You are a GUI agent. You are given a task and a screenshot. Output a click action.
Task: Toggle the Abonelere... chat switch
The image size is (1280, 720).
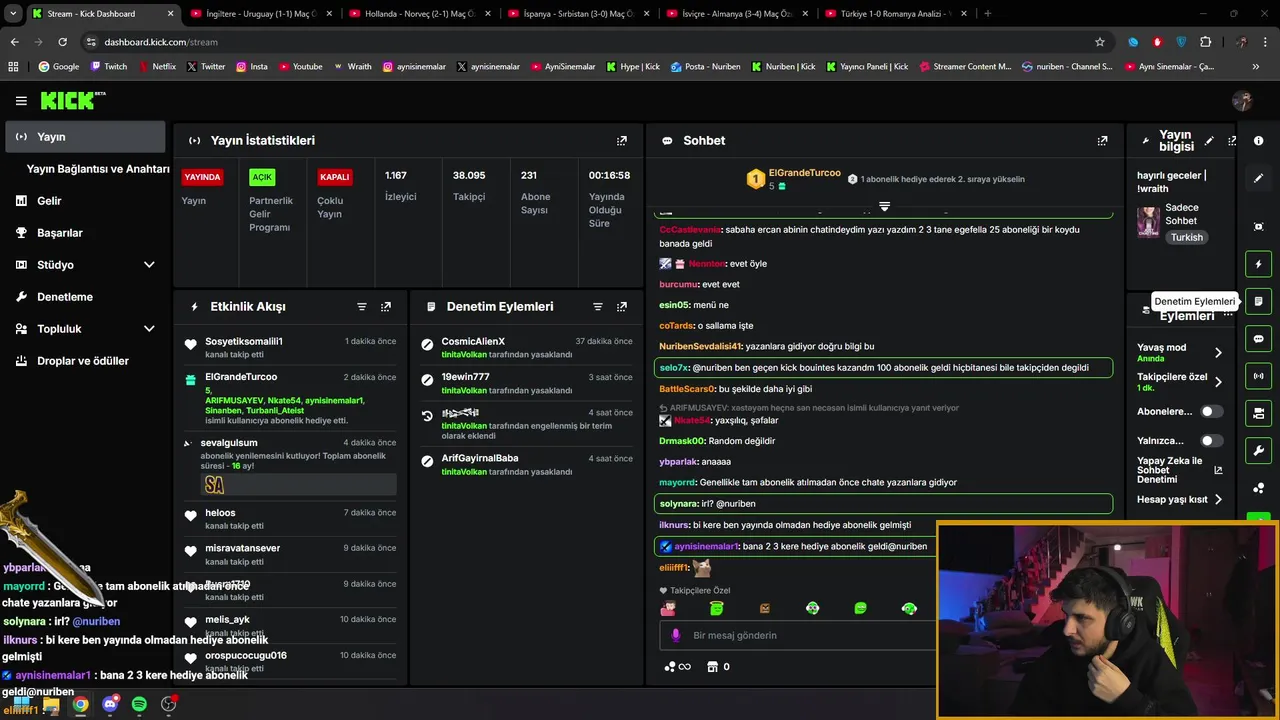click(1211, 411)
